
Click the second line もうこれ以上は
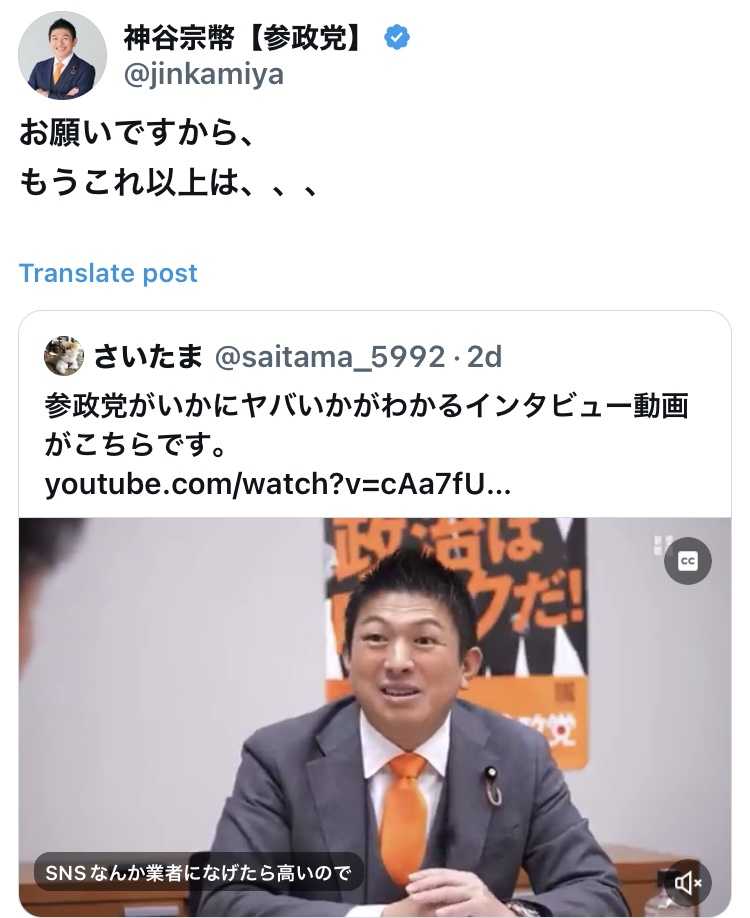point(169,183)
